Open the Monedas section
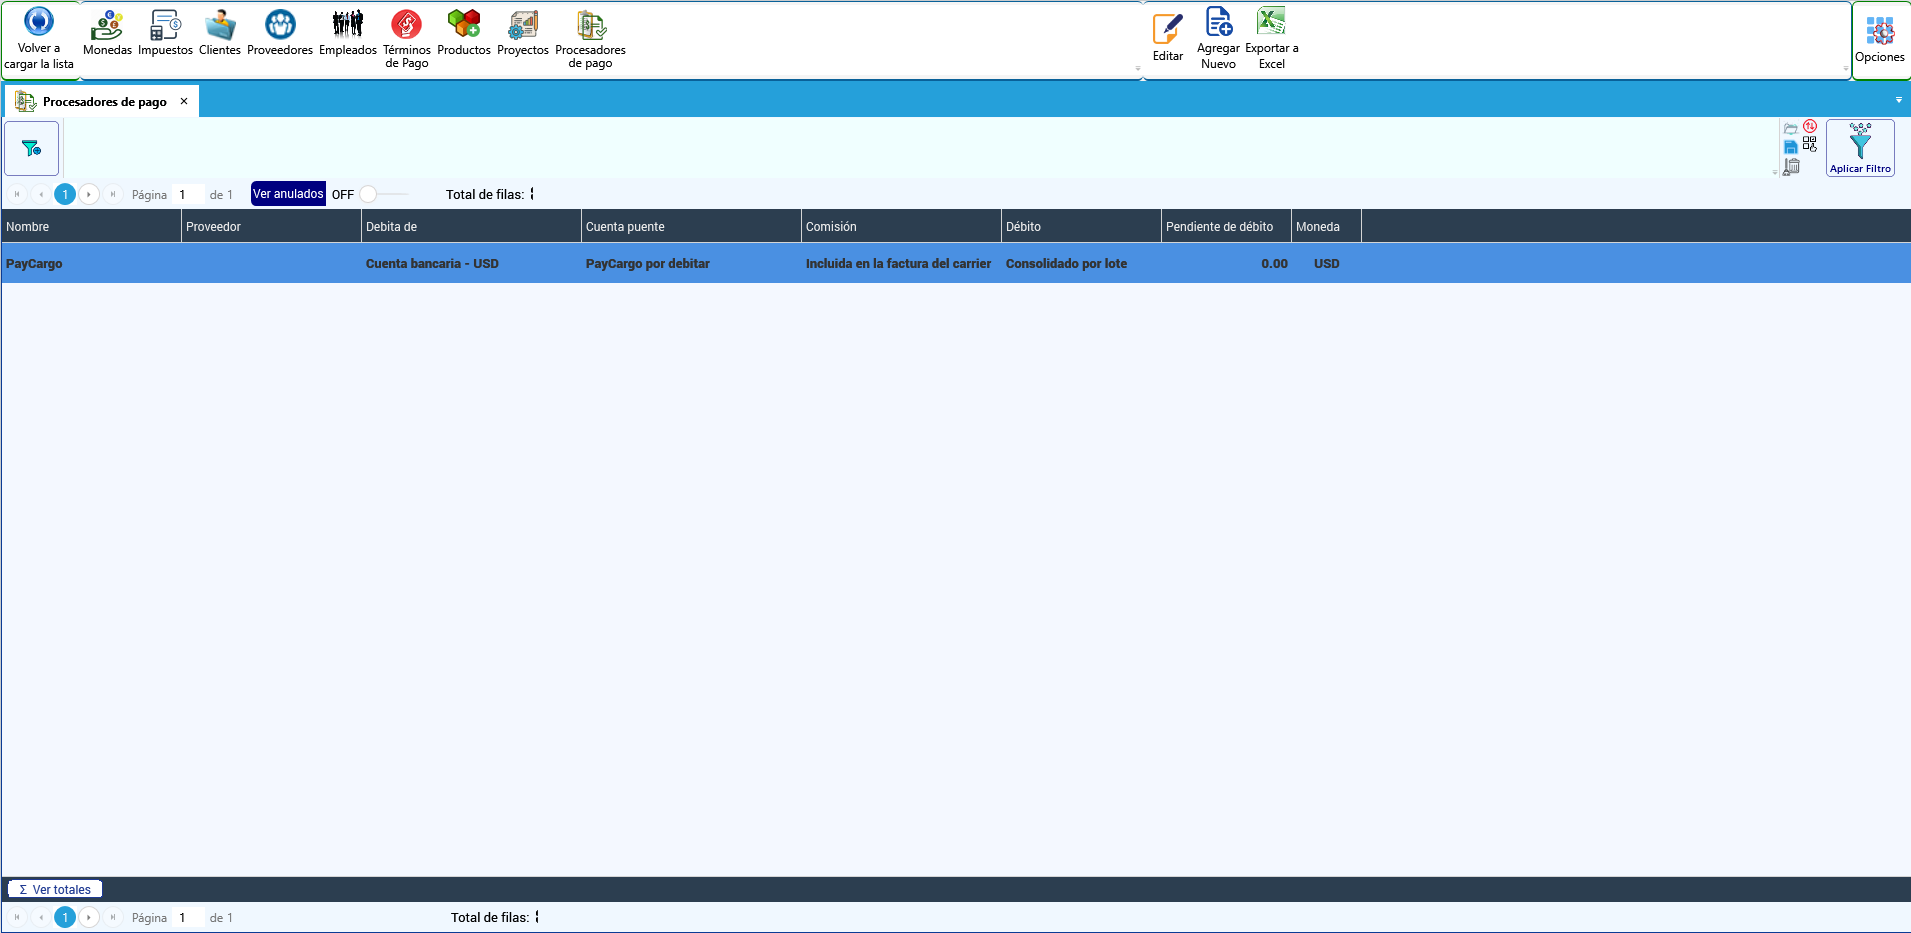Screen dimensions: 1911x933 (107, 33)
